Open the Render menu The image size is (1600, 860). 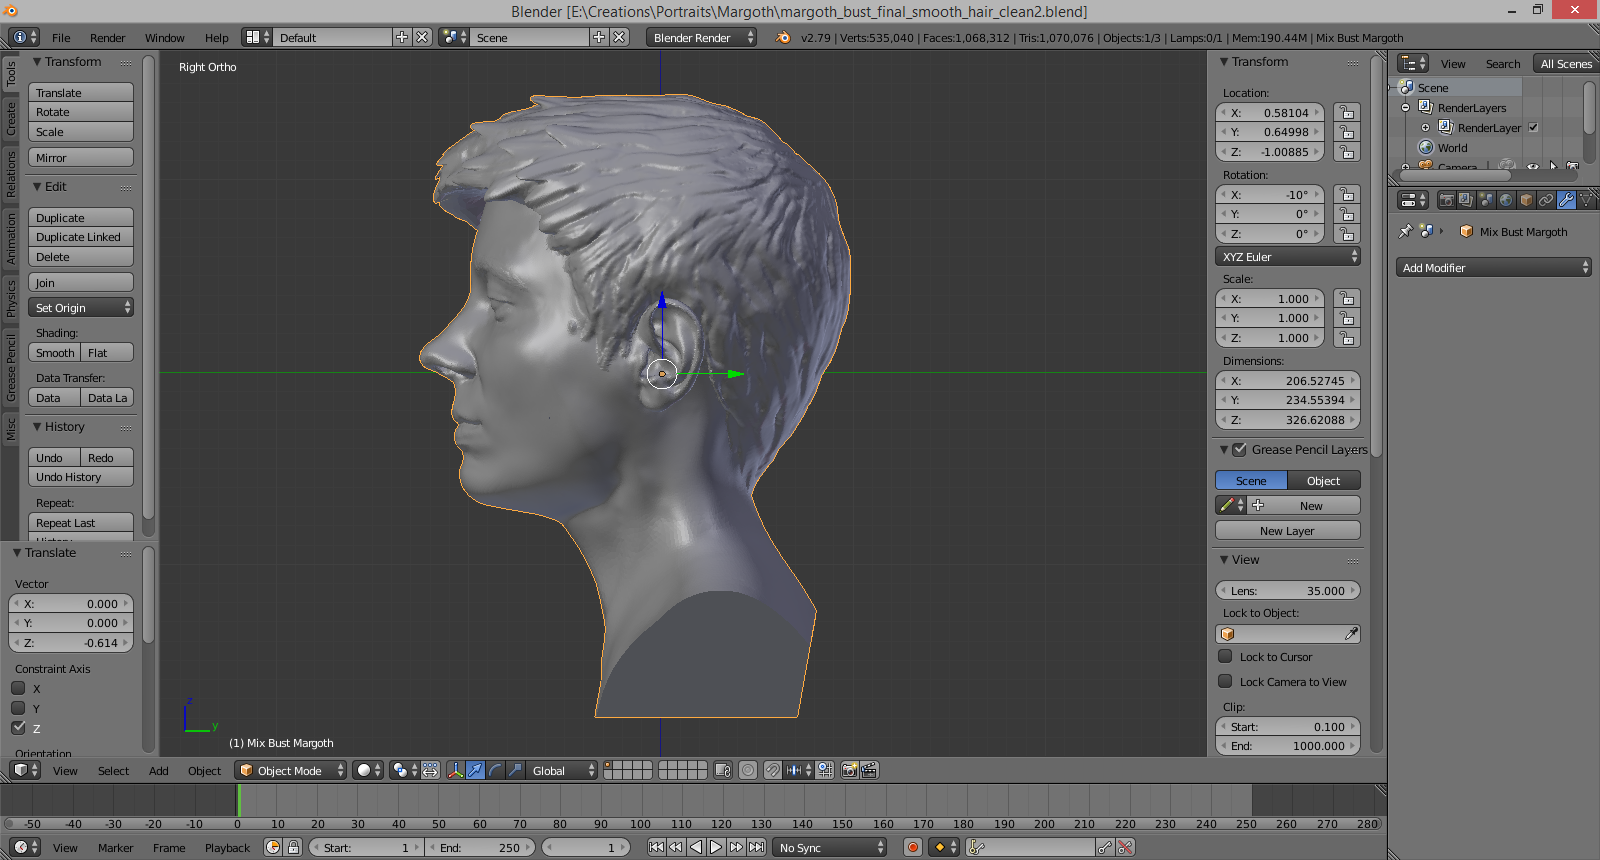107,37
